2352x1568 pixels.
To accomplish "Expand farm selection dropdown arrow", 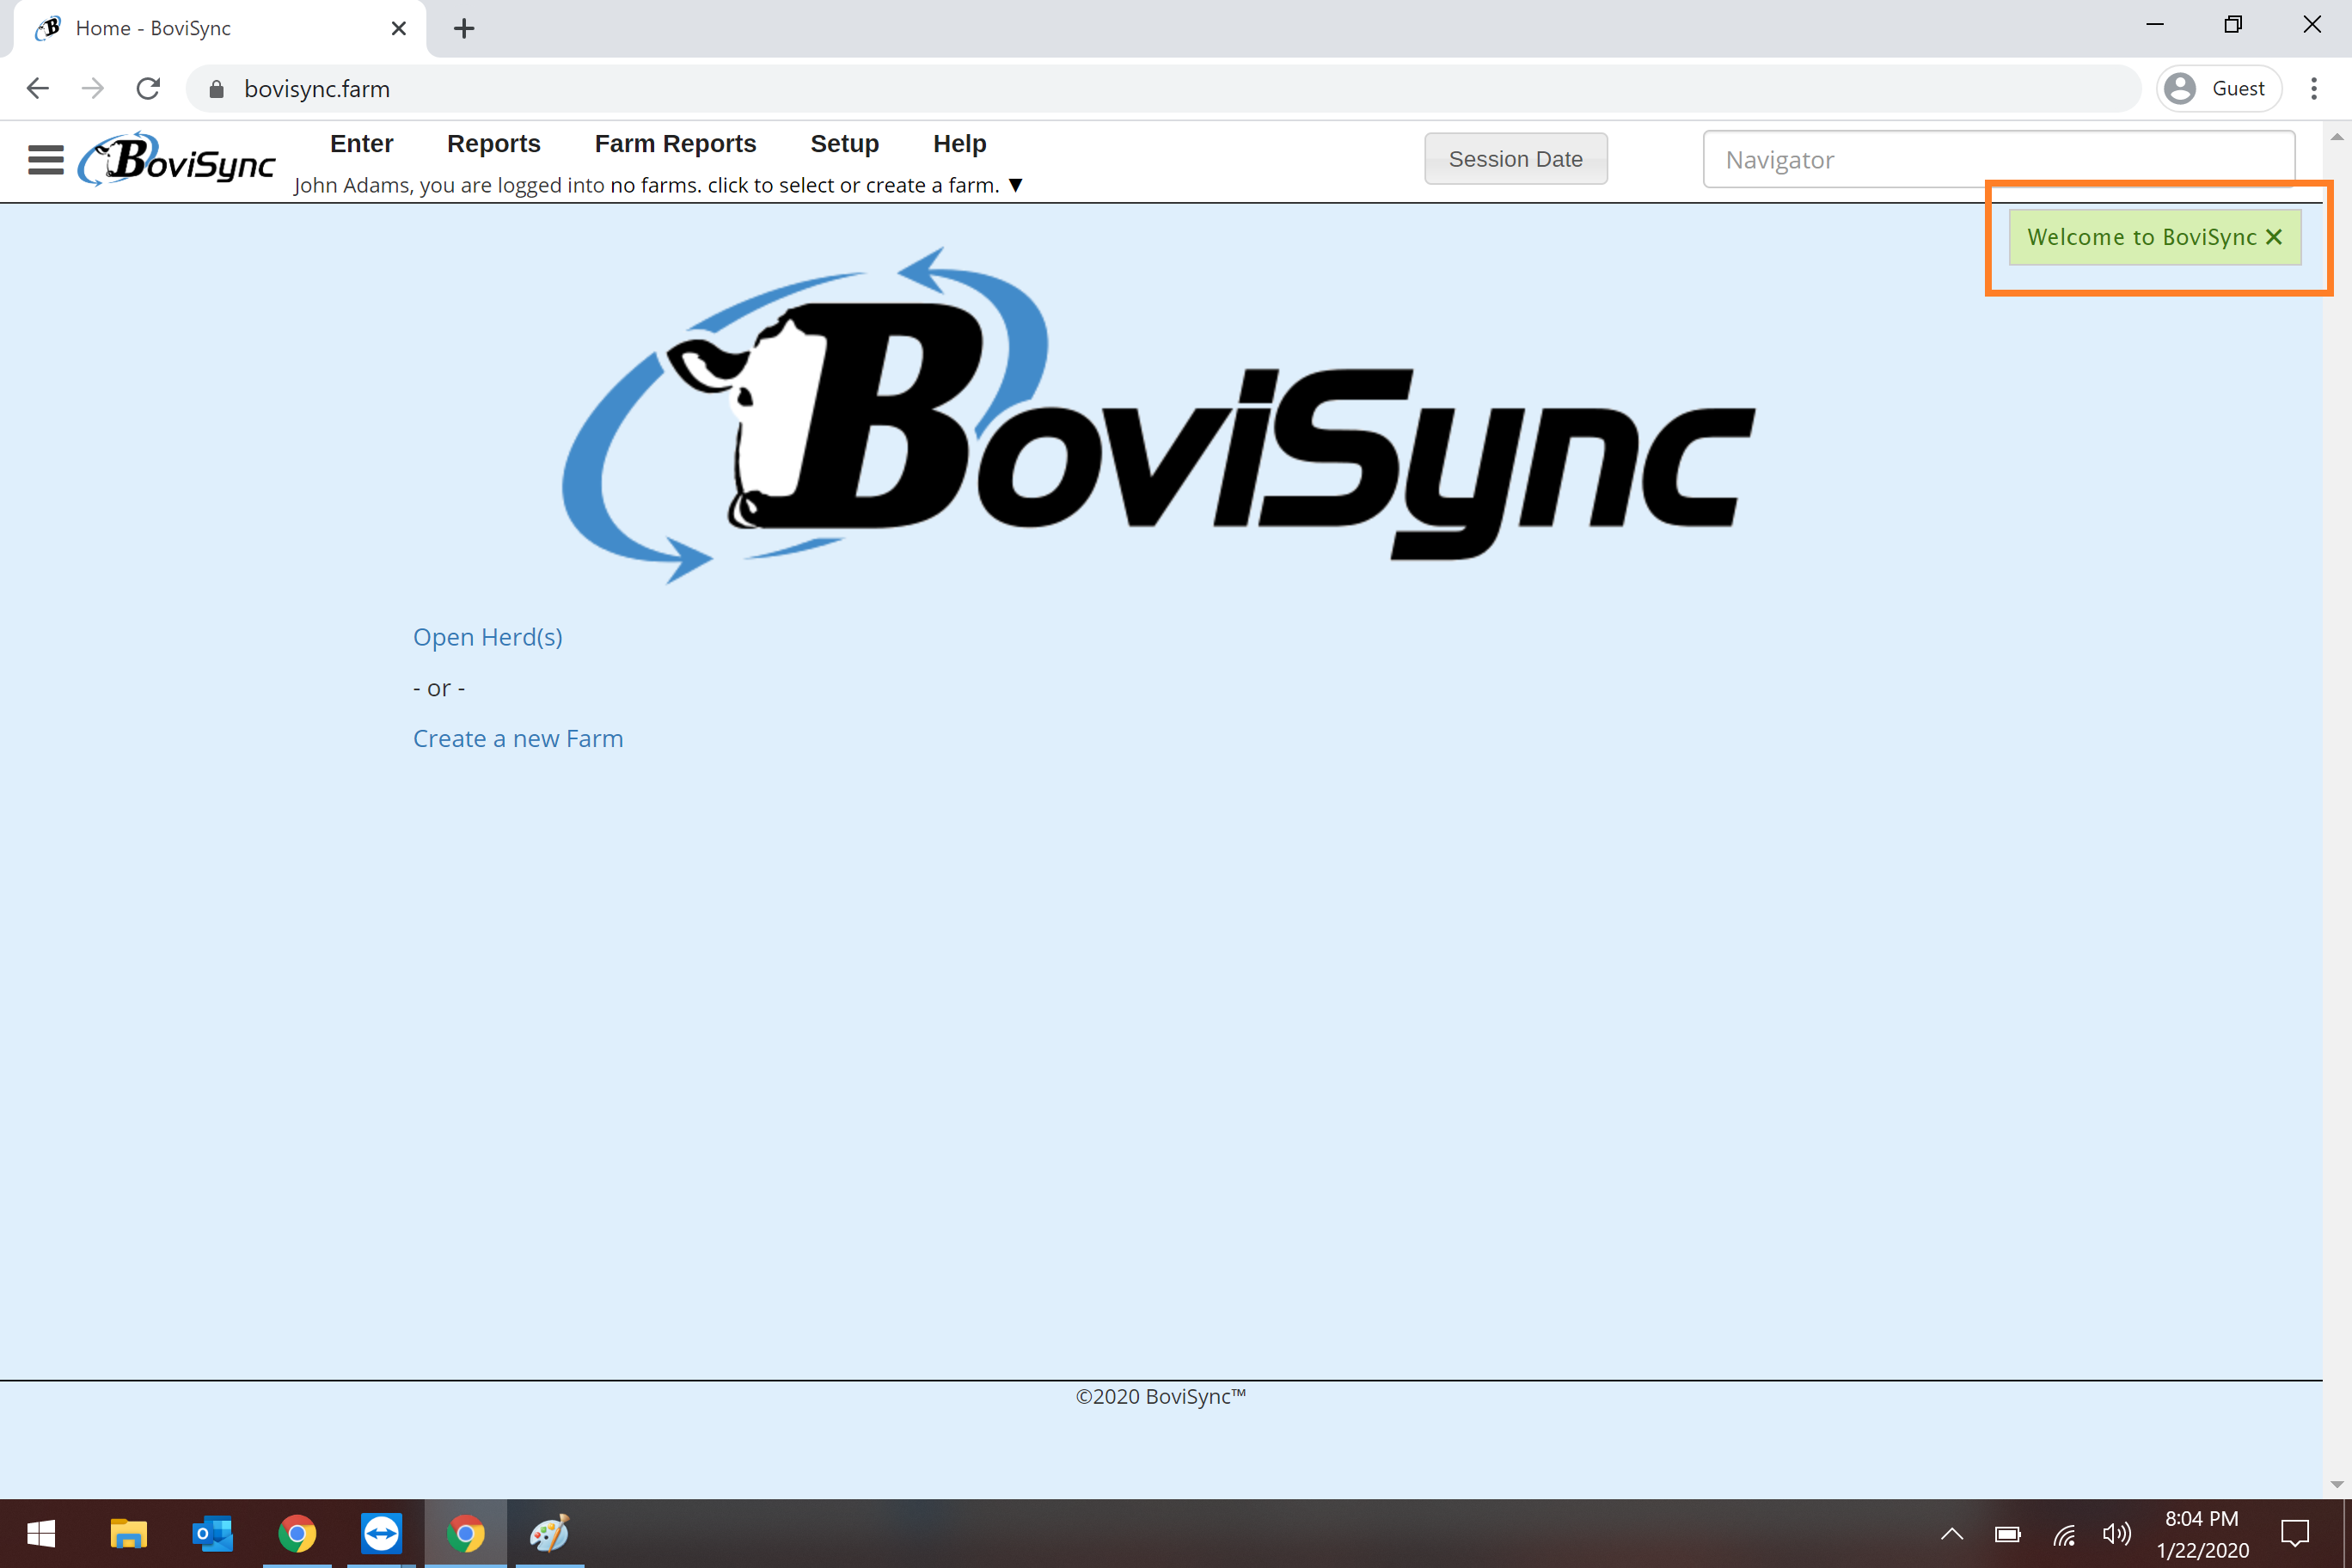I will pos(1015,185).
